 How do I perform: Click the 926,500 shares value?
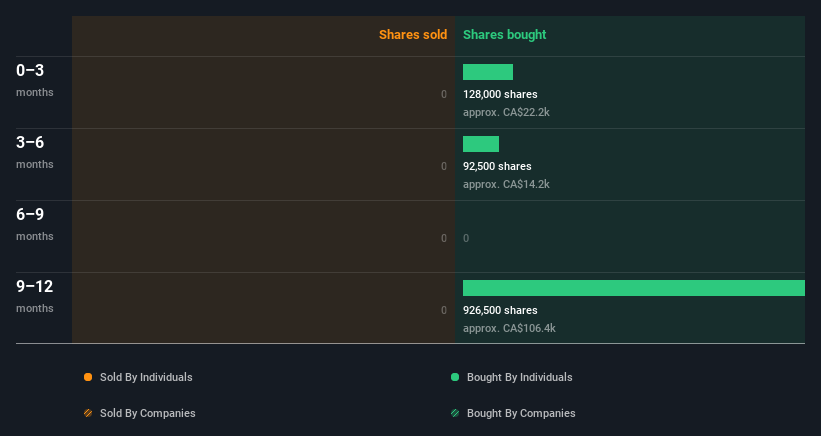coord(500,310)
